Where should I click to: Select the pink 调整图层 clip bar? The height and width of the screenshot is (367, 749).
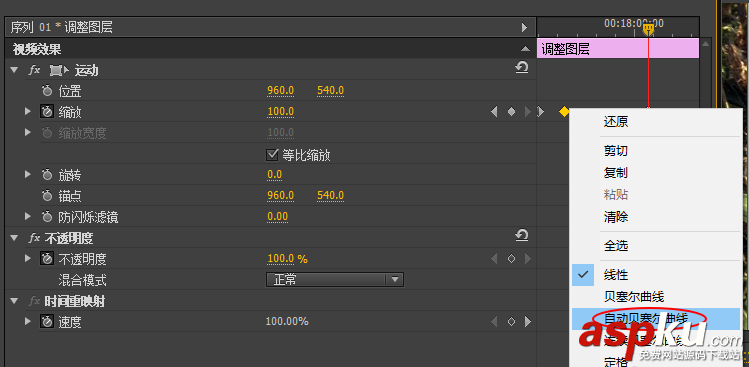pos(618,49)
